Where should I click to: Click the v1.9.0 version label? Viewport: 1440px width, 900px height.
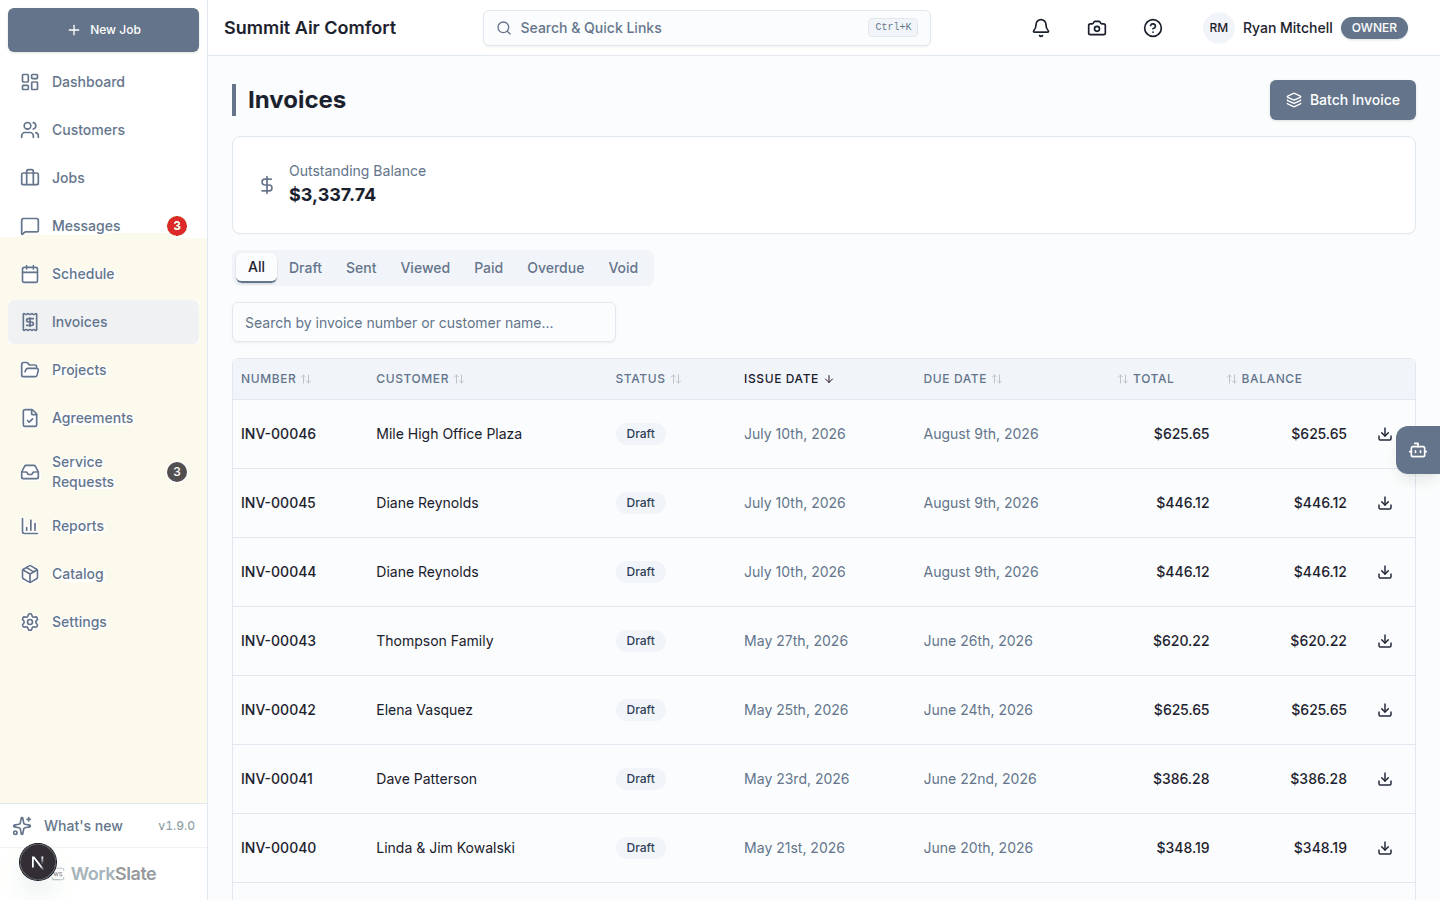point(176,826)
